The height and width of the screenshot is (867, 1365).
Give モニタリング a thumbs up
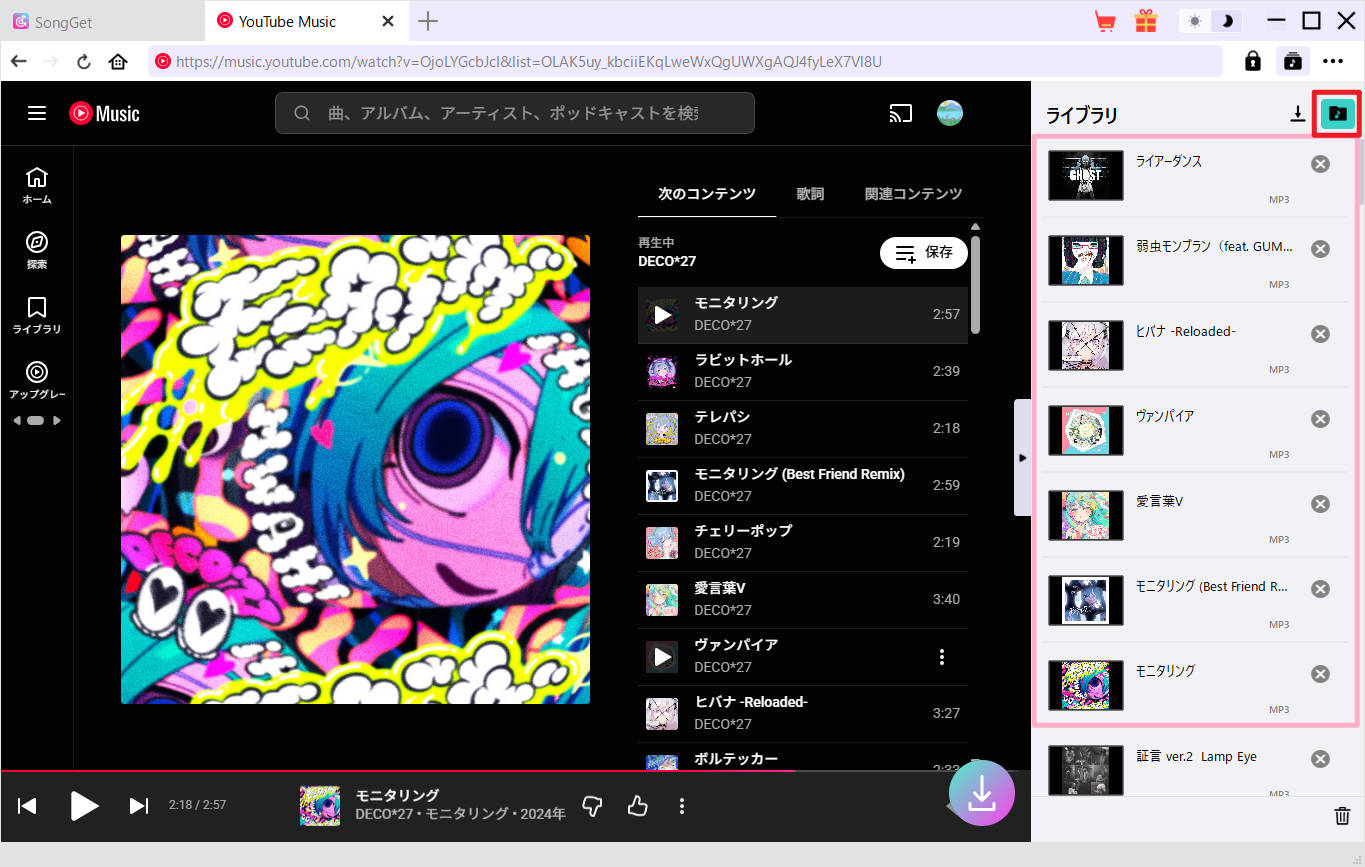pyautogui.click(x=637, y=805)
